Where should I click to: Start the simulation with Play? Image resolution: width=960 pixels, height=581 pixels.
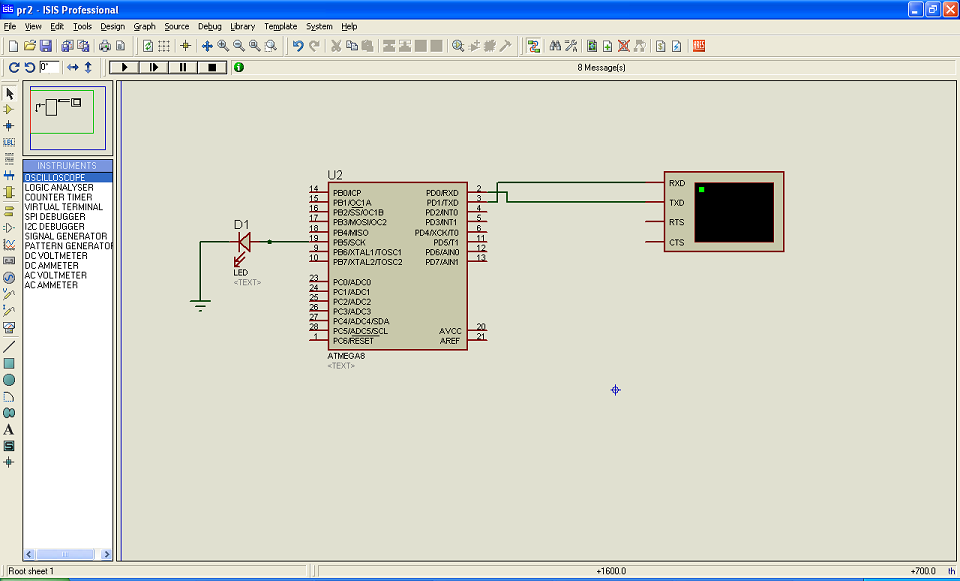point(124,67)
